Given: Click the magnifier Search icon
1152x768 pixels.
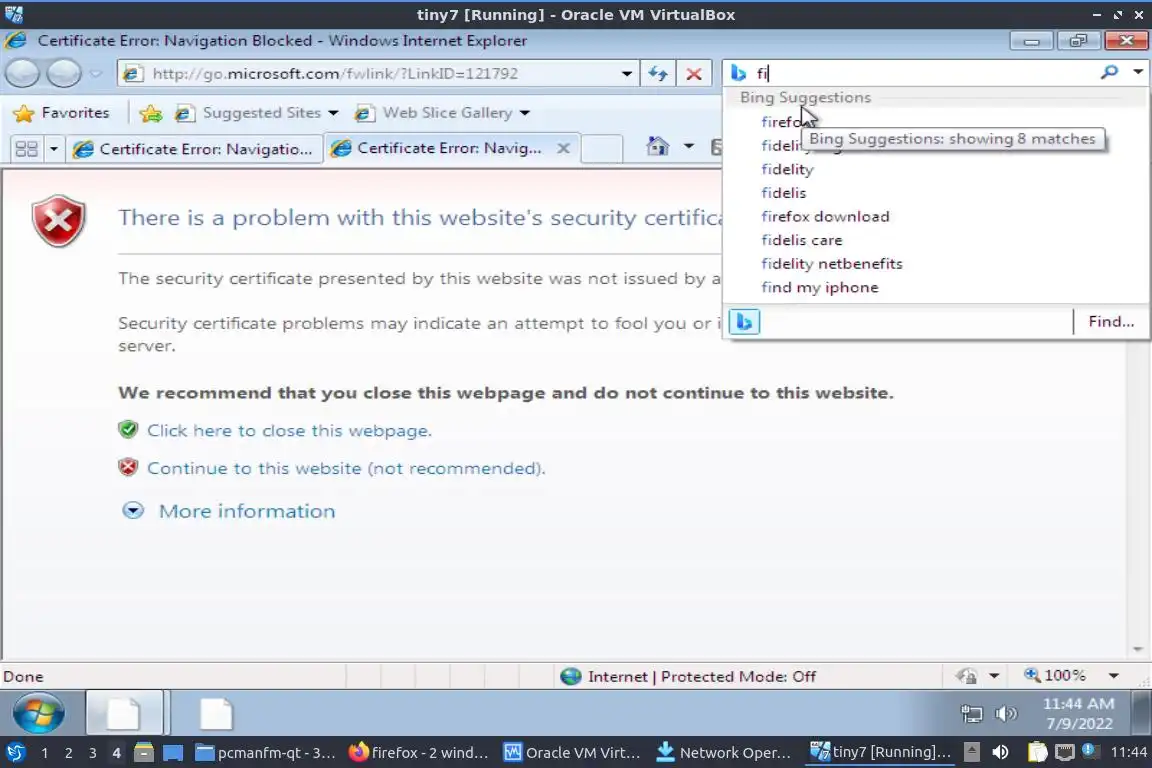Looking at the screenshot, I should [x=1109, y=72].
